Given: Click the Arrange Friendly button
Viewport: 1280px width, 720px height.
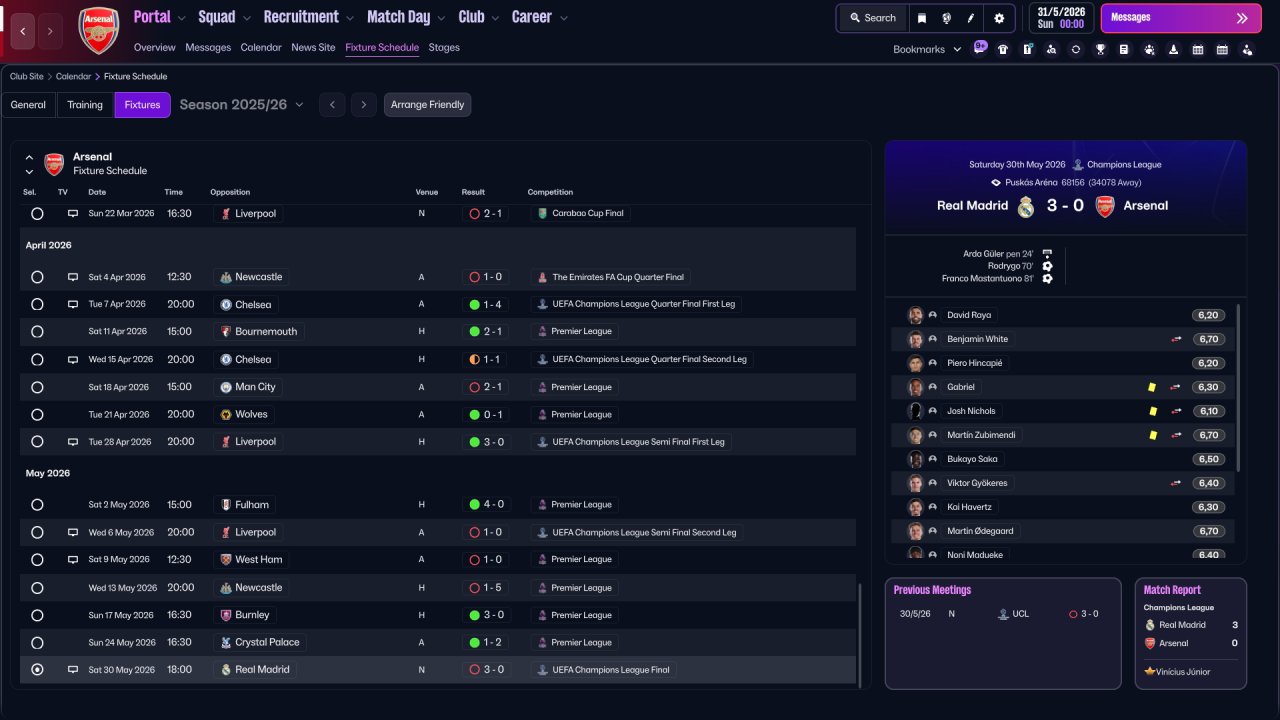Looking at the screenshot, I should [x=427, y=105].
